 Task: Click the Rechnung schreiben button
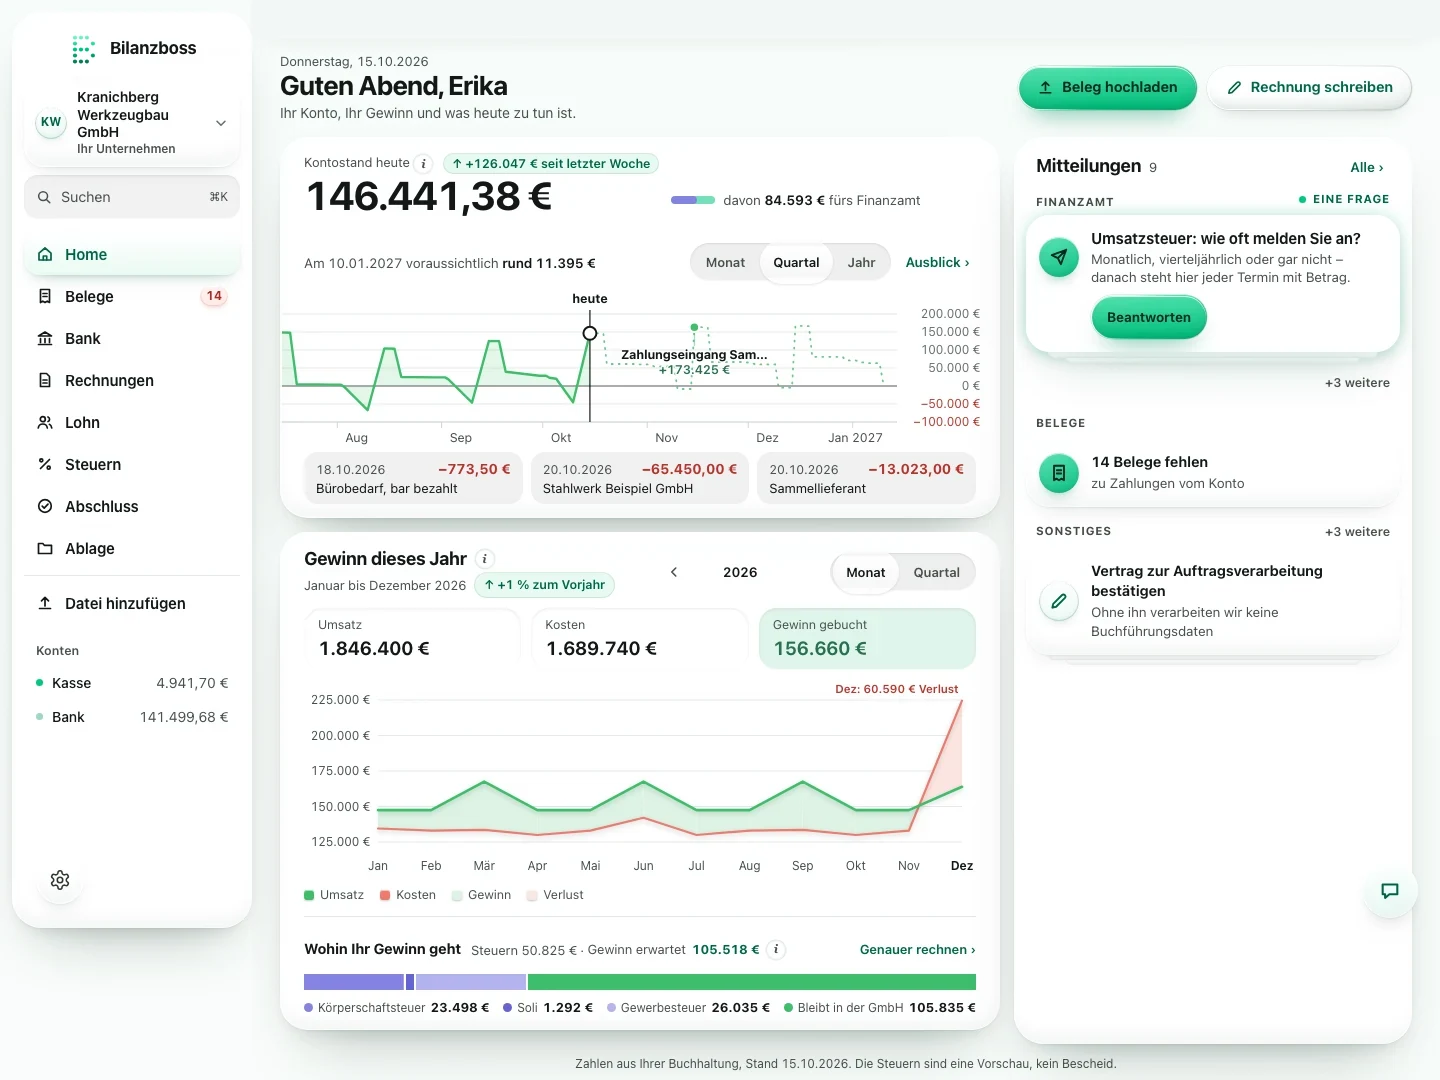coord(1309,88)
